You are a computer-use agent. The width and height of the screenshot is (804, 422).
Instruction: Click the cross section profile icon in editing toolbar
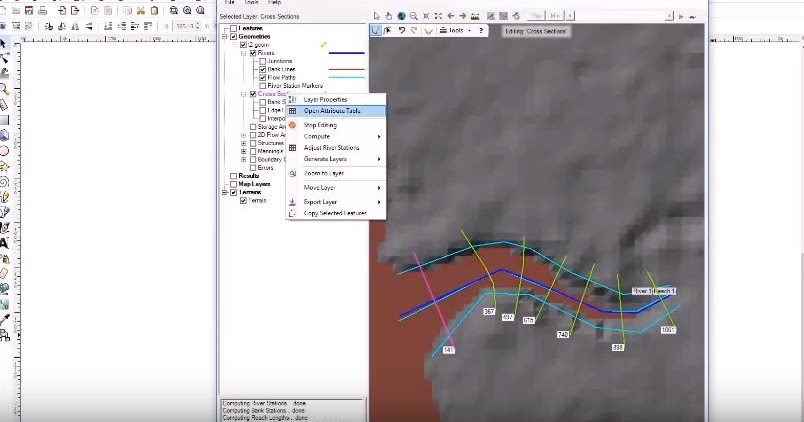[x=428, y=31]
